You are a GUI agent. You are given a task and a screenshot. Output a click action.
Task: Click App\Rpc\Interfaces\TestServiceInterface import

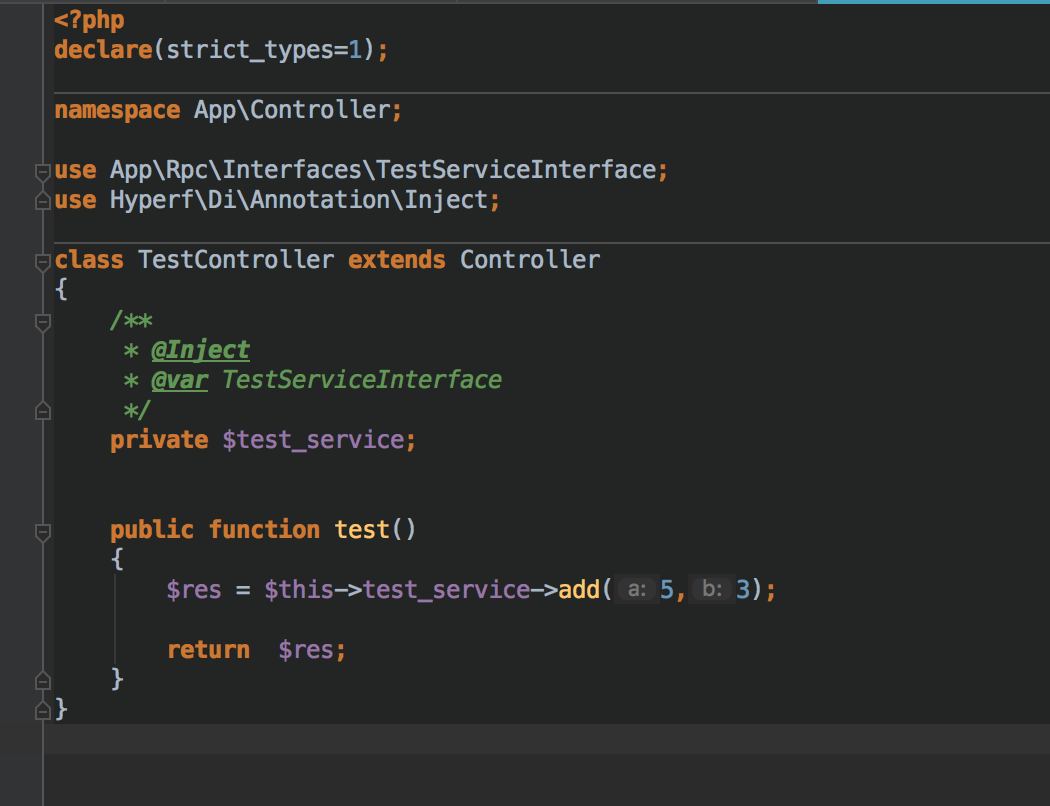pyautogui.click(x=382, y=170)
